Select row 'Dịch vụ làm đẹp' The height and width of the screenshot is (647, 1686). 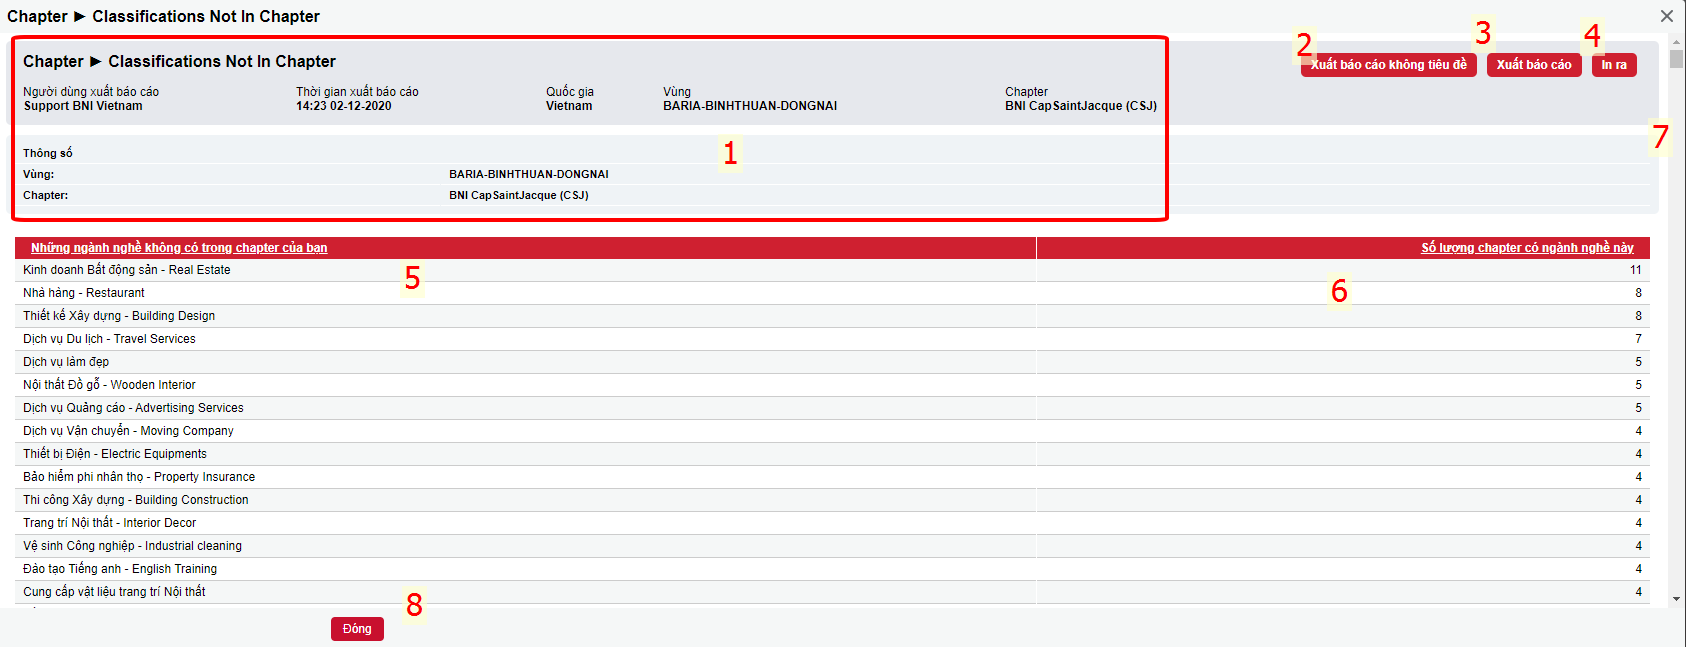[x=832, y=362]
